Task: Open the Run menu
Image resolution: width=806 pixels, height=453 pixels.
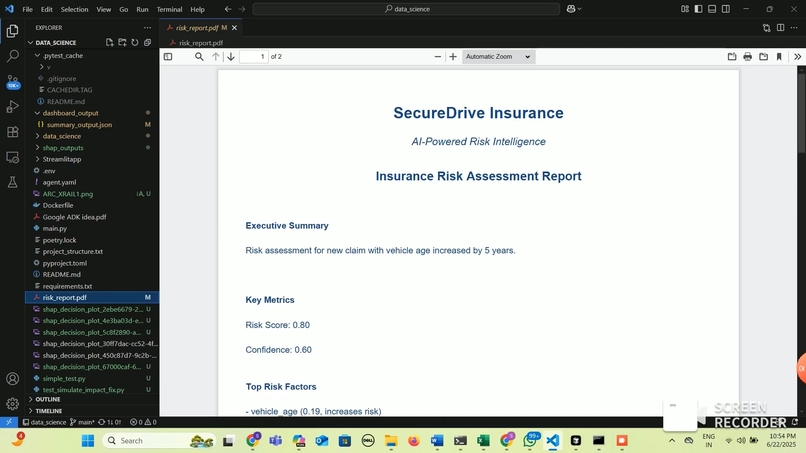Action: tap(142, 9)
